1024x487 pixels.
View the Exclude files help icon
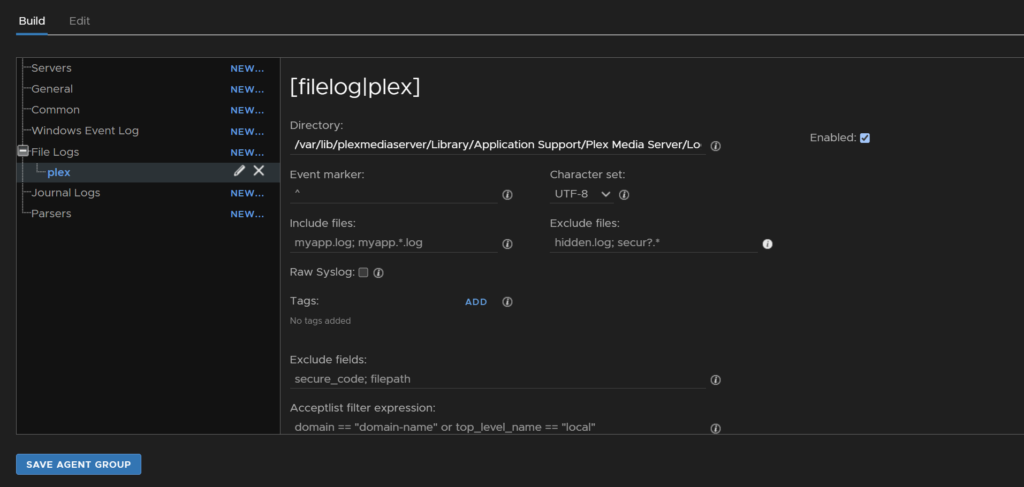(x=767, y=244)
